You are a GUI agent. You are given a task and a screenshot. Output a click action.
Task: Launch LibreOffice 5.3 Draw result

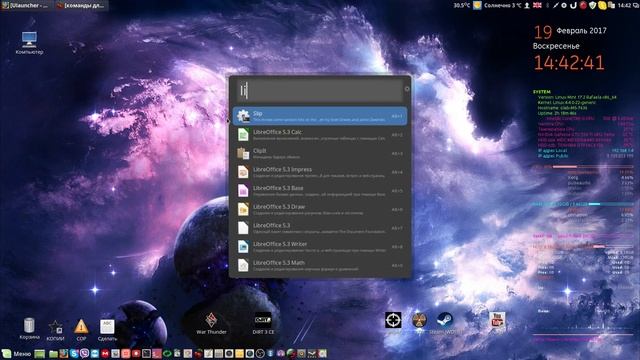point(320,209)
